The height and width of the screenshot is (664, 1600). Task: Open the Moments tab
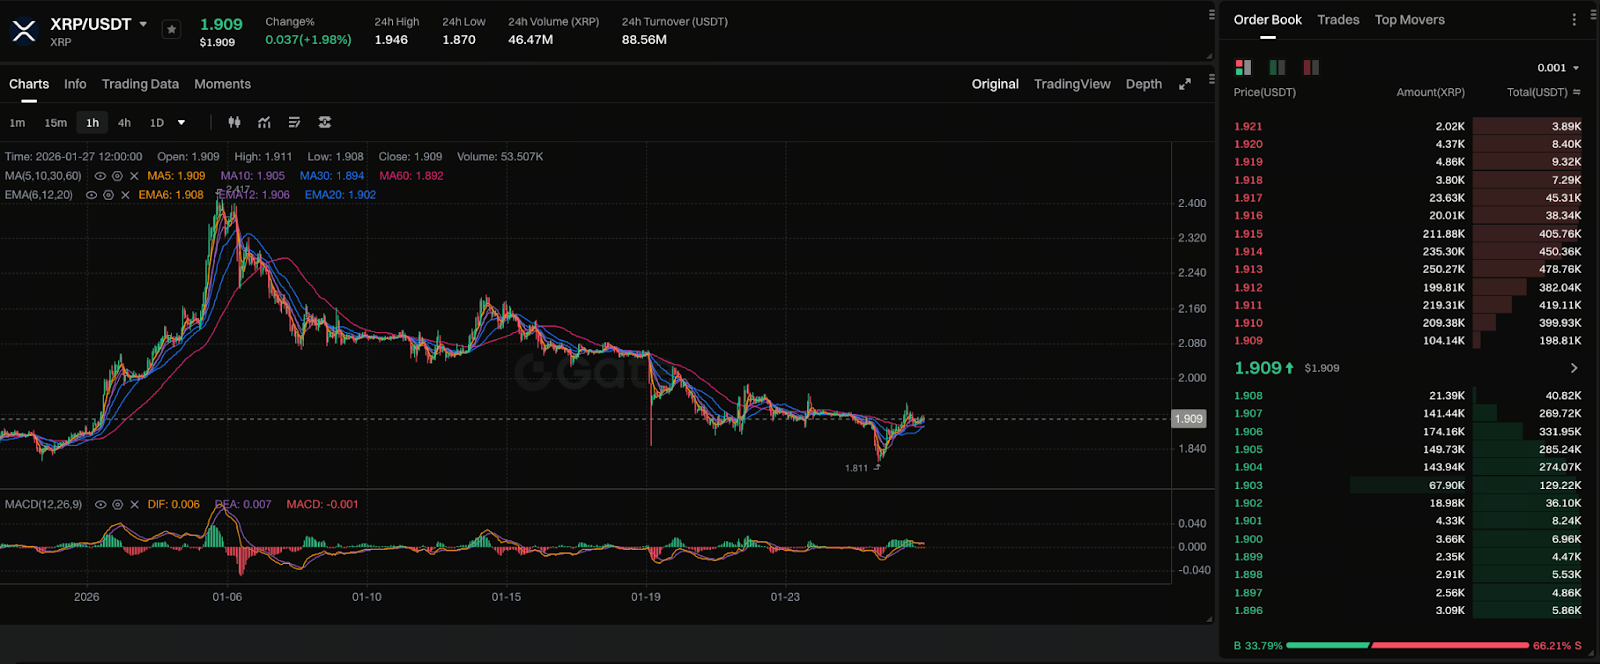(222, 84)
